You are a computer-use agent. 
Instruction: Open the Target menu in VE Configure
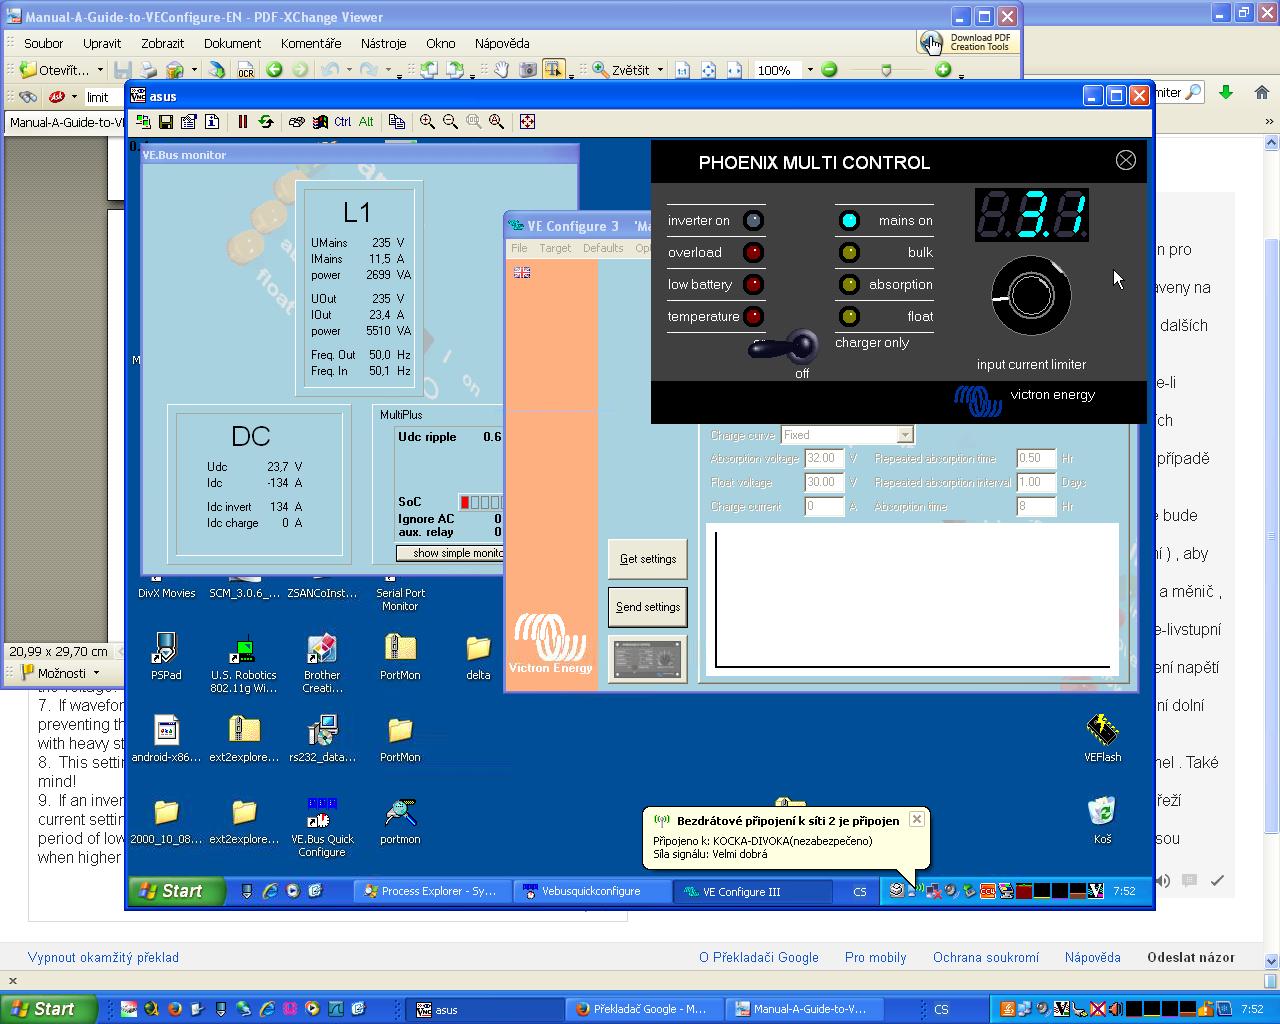(555, 248)
